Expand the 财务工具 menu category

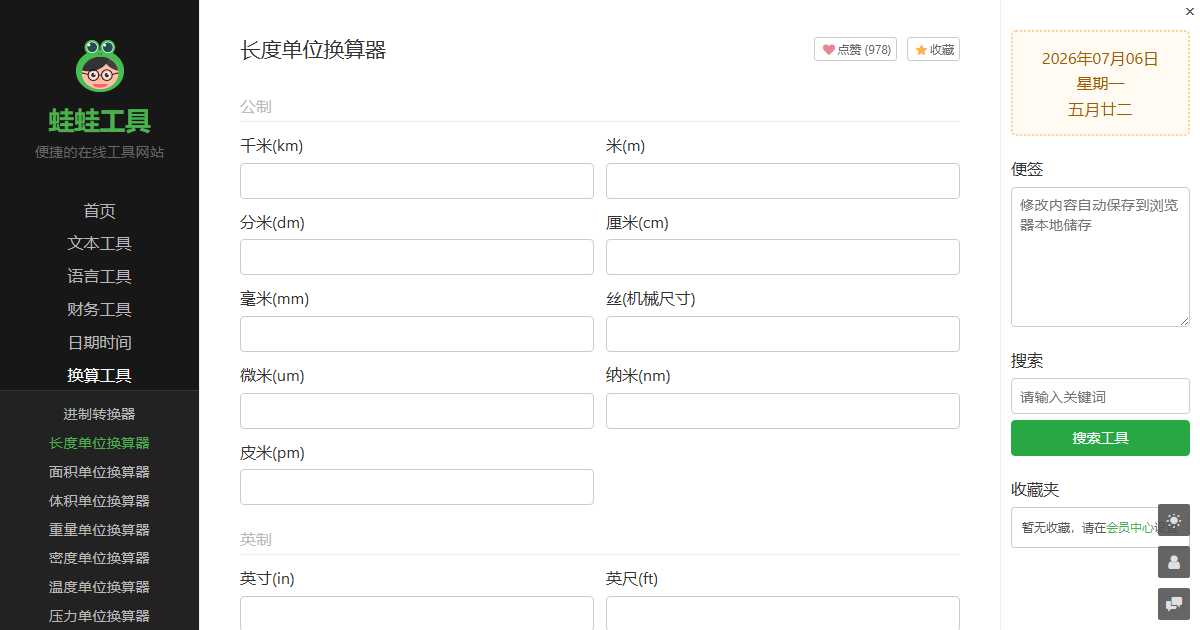(99, 310)
